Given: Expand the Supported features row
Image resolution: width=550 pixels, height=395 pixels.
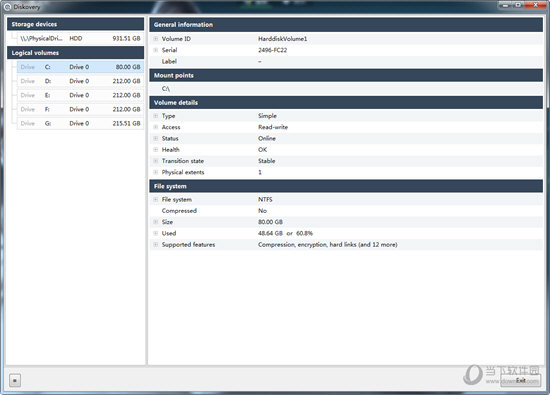Looking at the screenshot, I should tap(156, 245).
